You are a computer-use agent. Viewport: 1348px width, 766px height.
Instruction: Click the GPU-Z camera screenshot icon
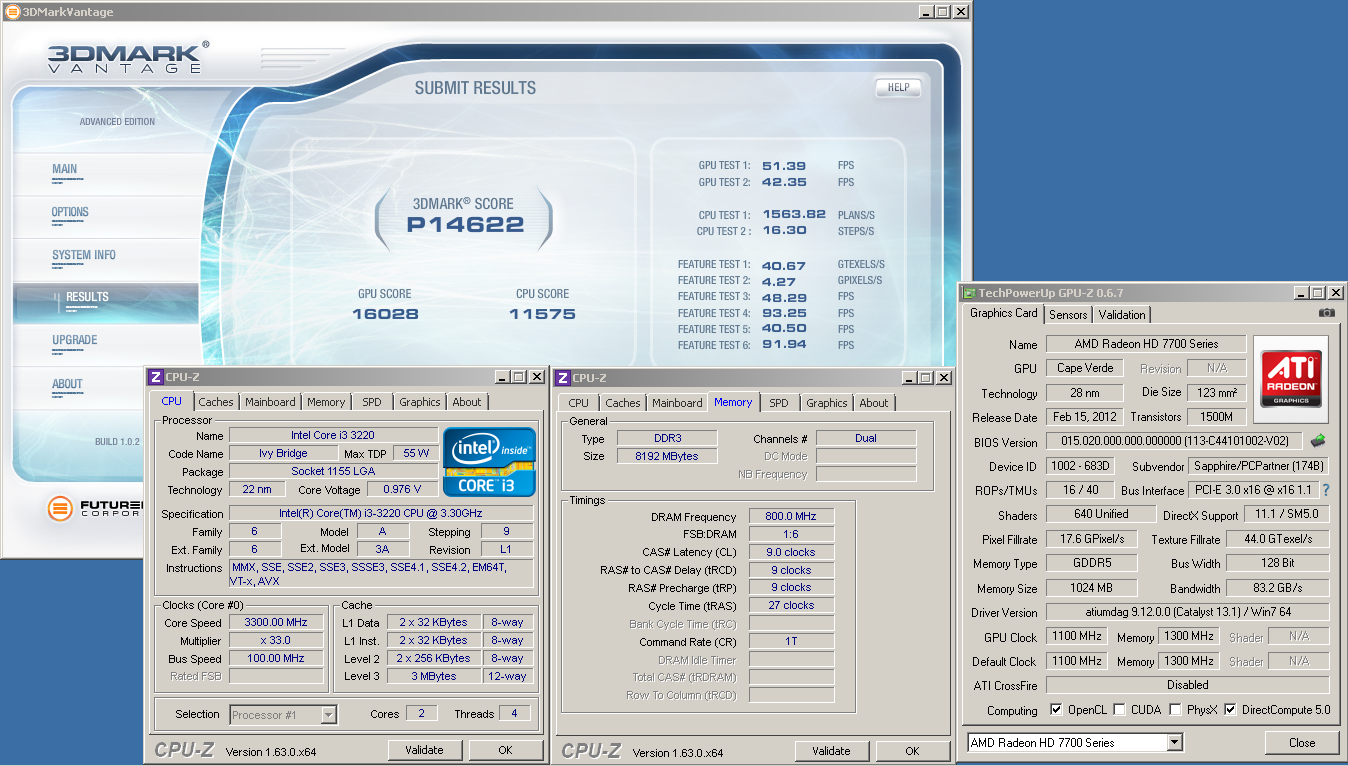(1326, 313)
